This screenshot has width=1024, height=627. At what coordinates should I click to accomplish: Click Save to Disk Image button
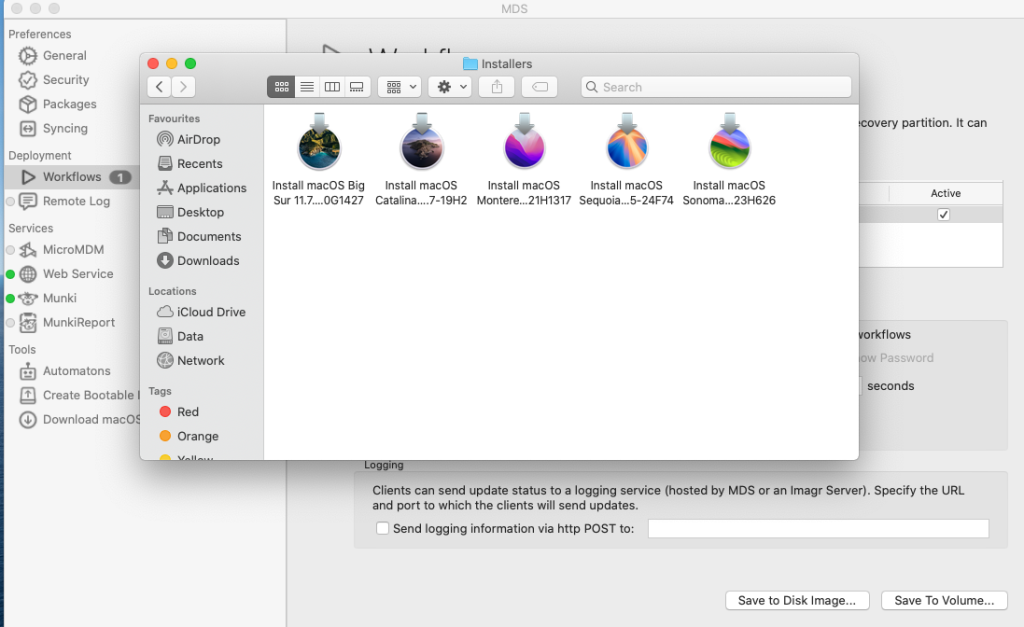coord(797,600)
